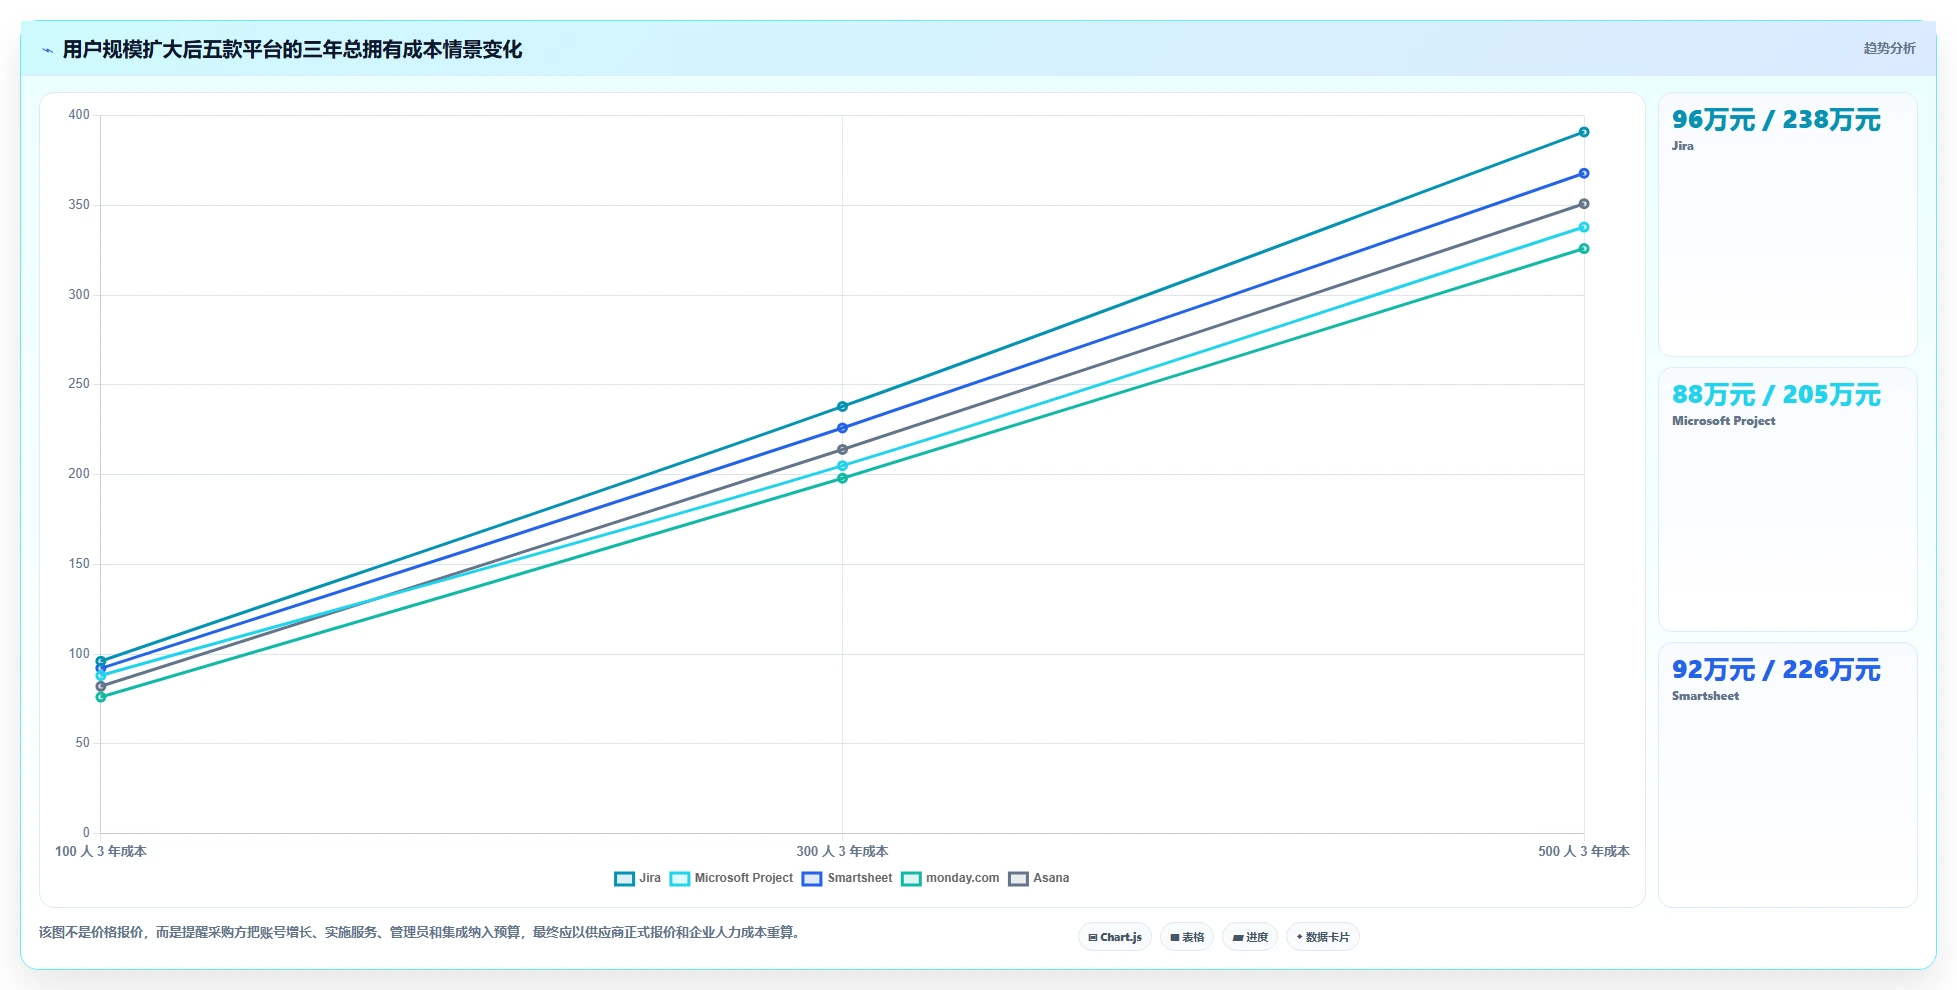Click the 300 人 3 年成本 axis label
Screen dimensions: 1957x990
842,851
